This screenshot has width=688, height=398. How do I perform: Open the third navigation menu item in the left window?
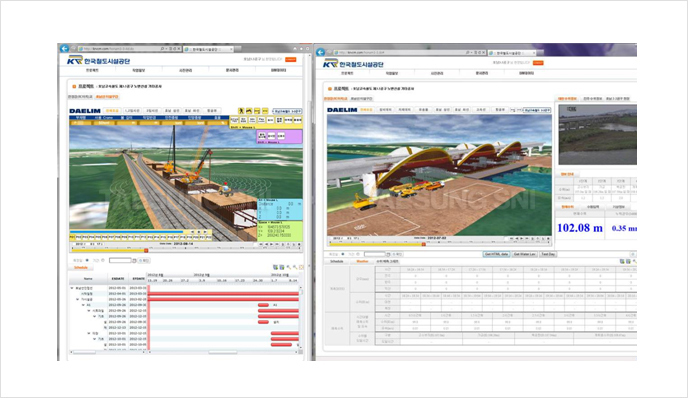pyautogui.click(x=186, y=70)
